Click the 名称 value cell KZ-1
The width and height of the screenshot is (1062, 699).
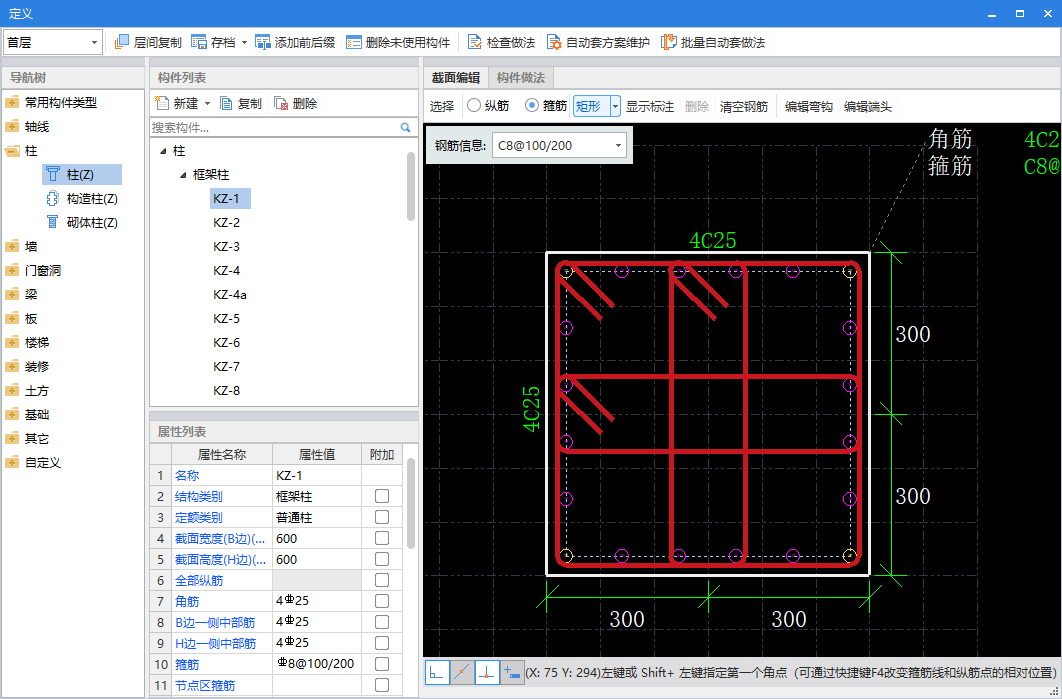pyautogui.click(x=316, y=475)
